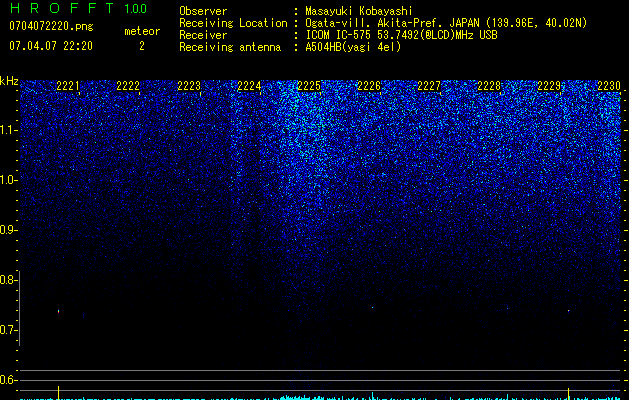Click the meteor label
The image size is (629, 400).
pyautogui.click(x=142, y=31)
